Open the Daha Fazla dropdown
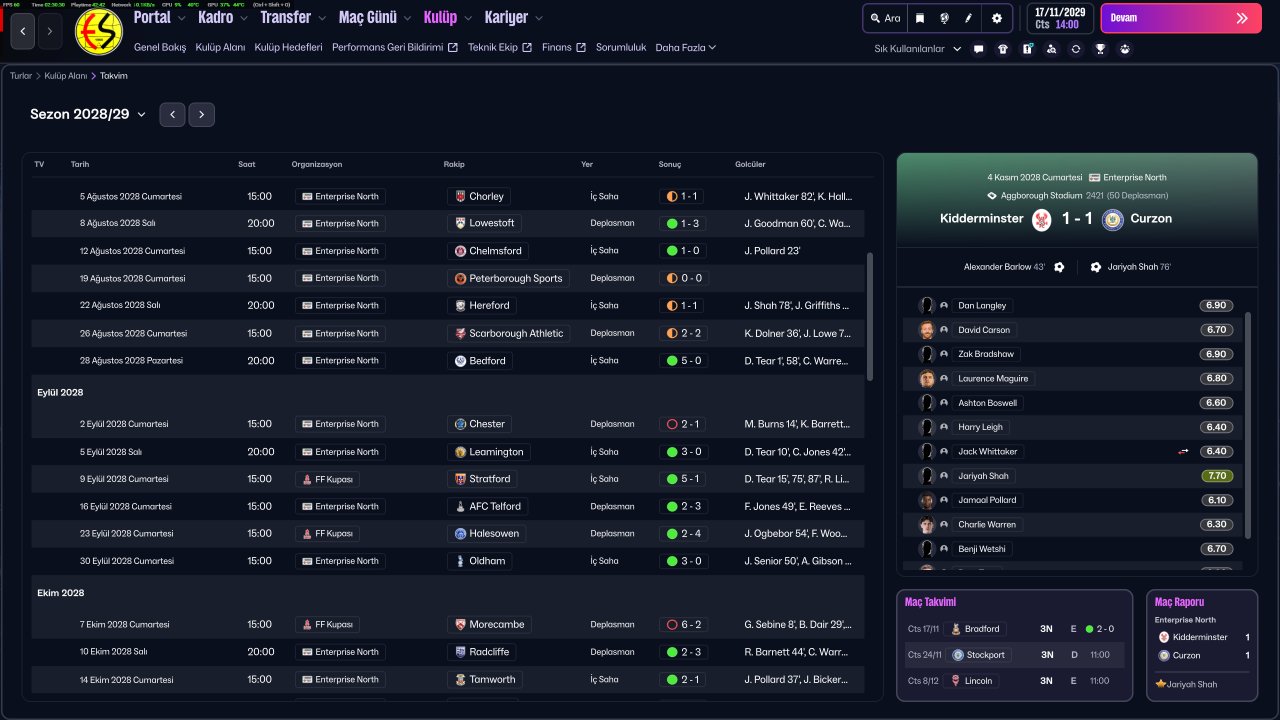 686,48
